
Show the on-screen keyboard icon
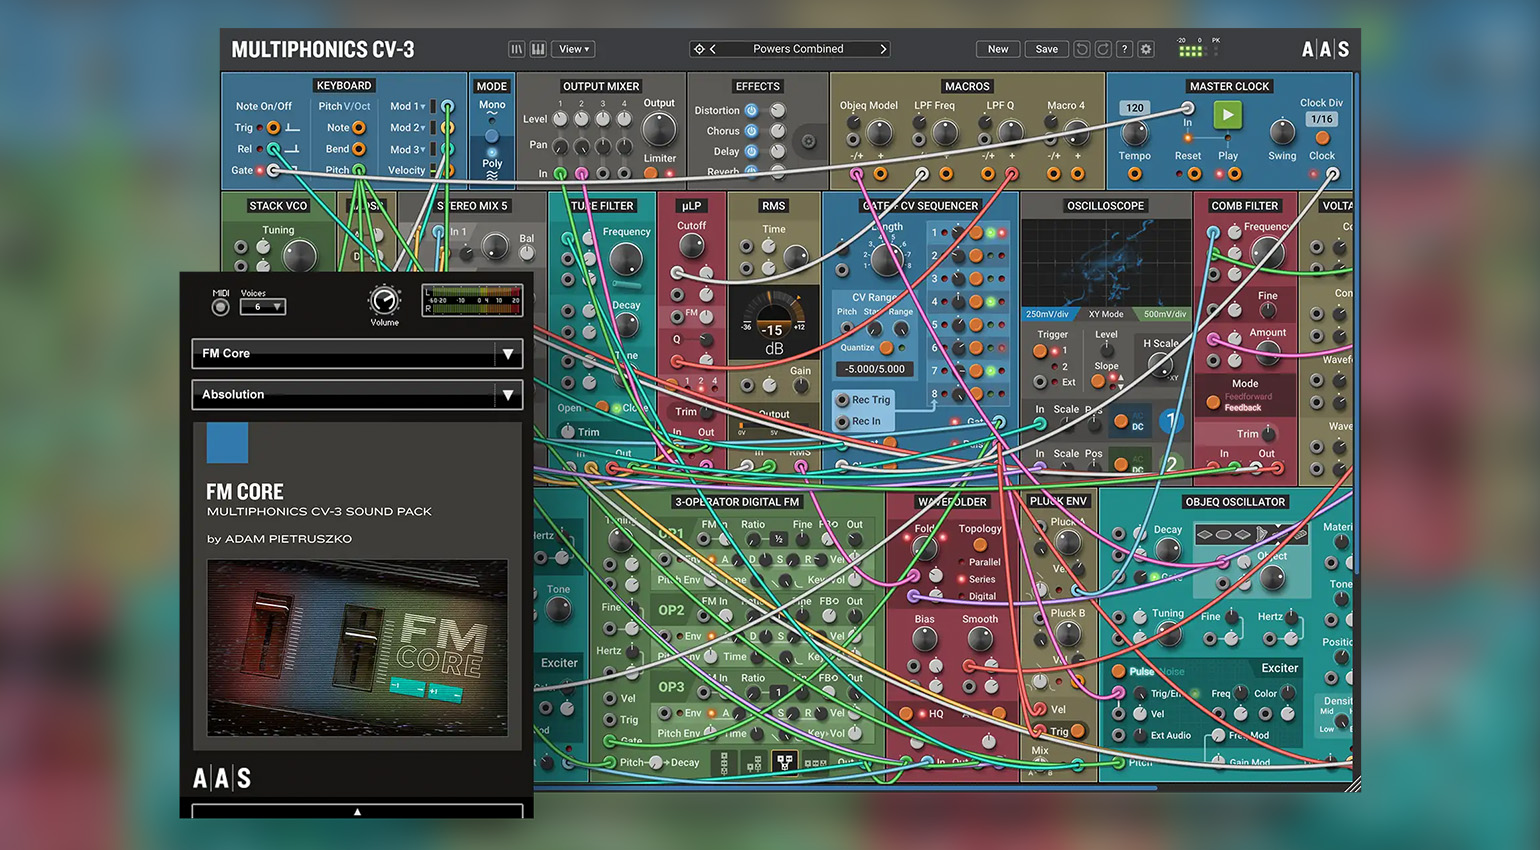tap(538, 49)
